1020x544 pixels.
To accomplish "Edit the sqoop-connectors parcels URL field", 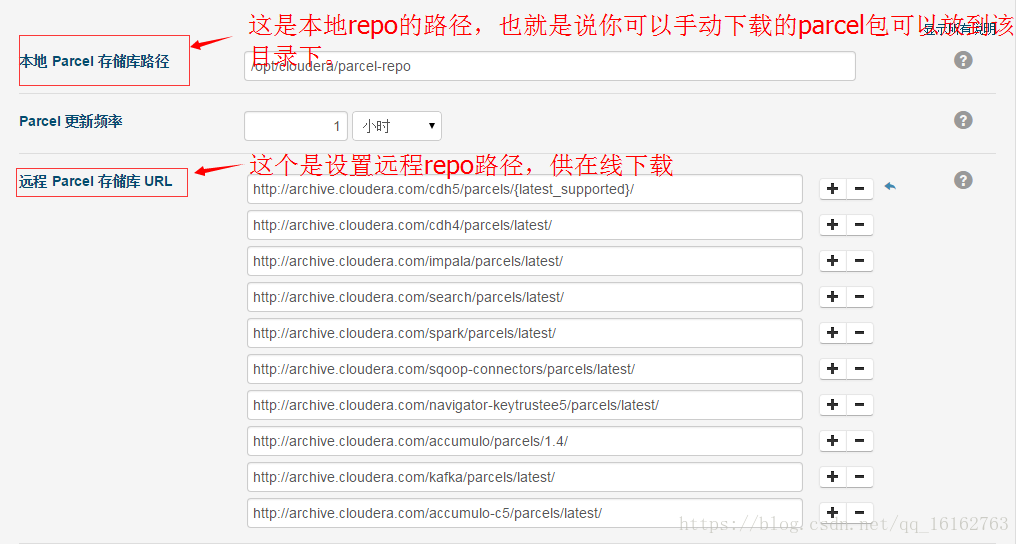I will click(x=525, y=369).
